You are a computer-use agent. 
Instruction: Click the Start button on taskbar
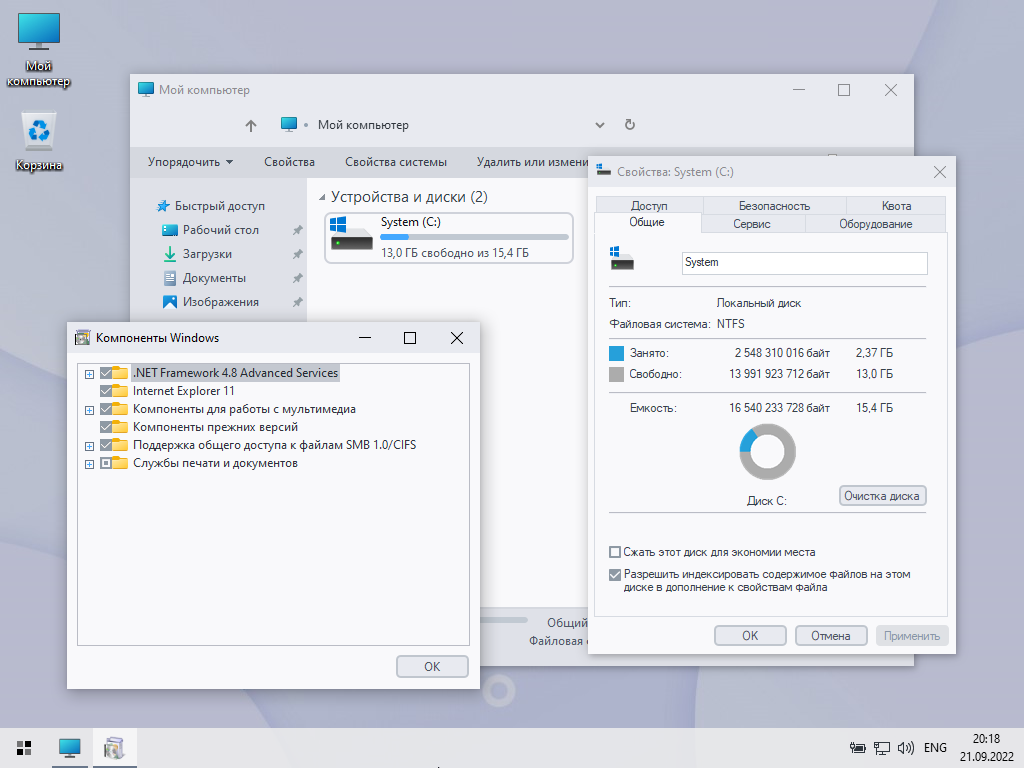tap(24, 747)
